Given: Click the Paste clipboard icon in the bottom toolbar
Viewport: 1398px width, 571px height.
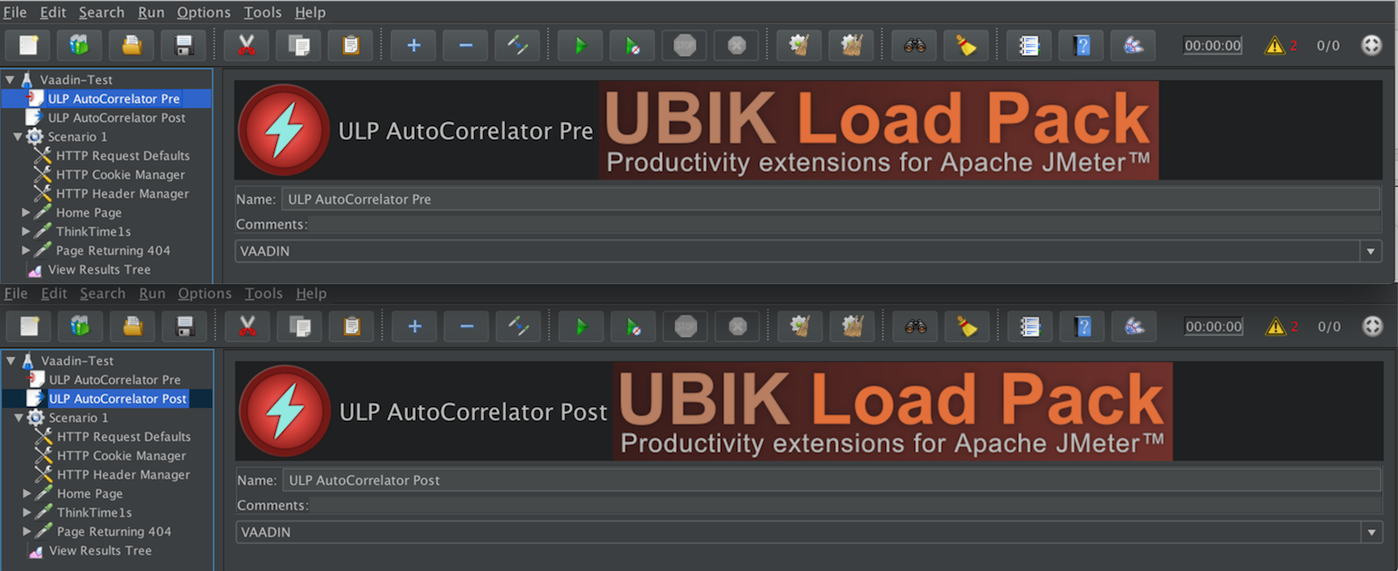Looking at the screenshot, I should (351, 326).
